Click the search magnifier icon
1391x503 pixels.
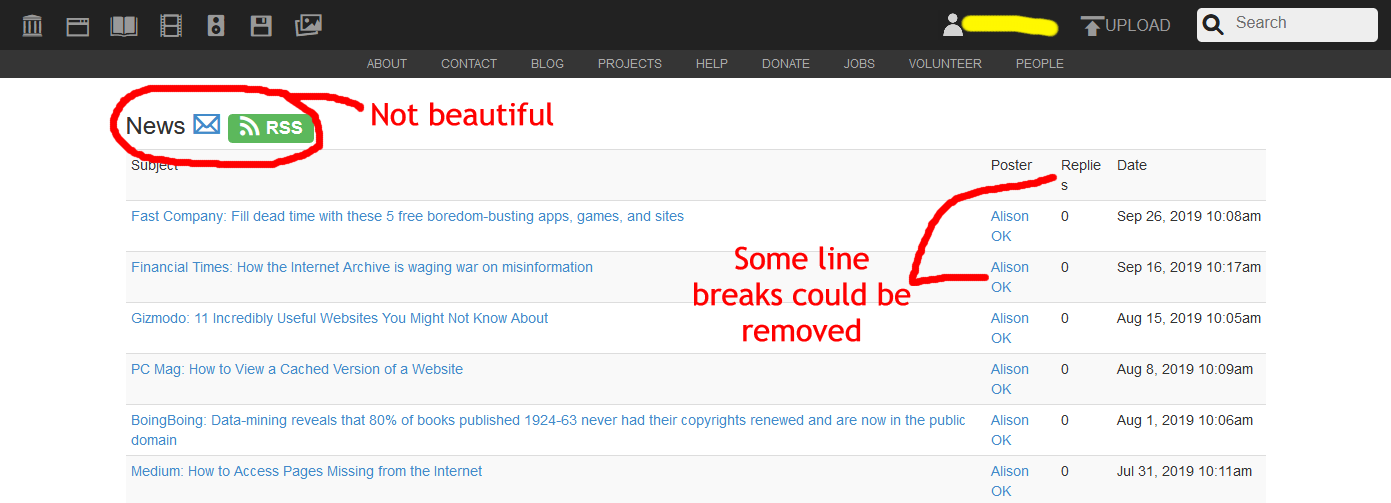tap(1213, 25)
